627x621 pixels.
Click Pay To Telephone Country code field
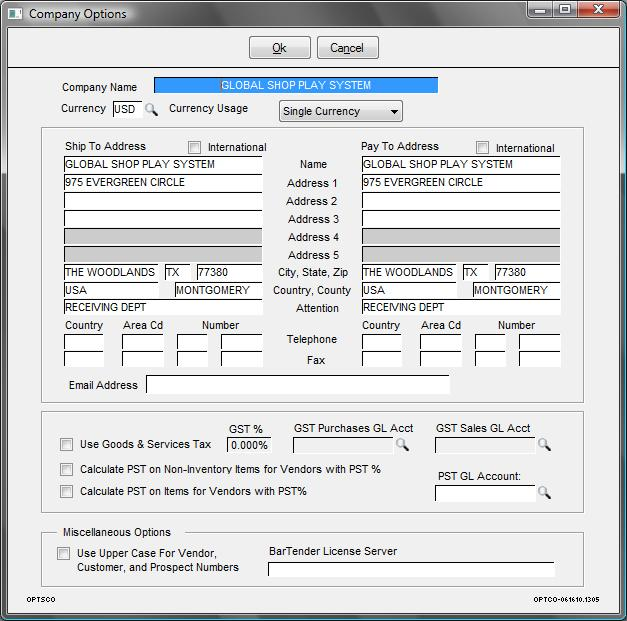tap(382, 342)
